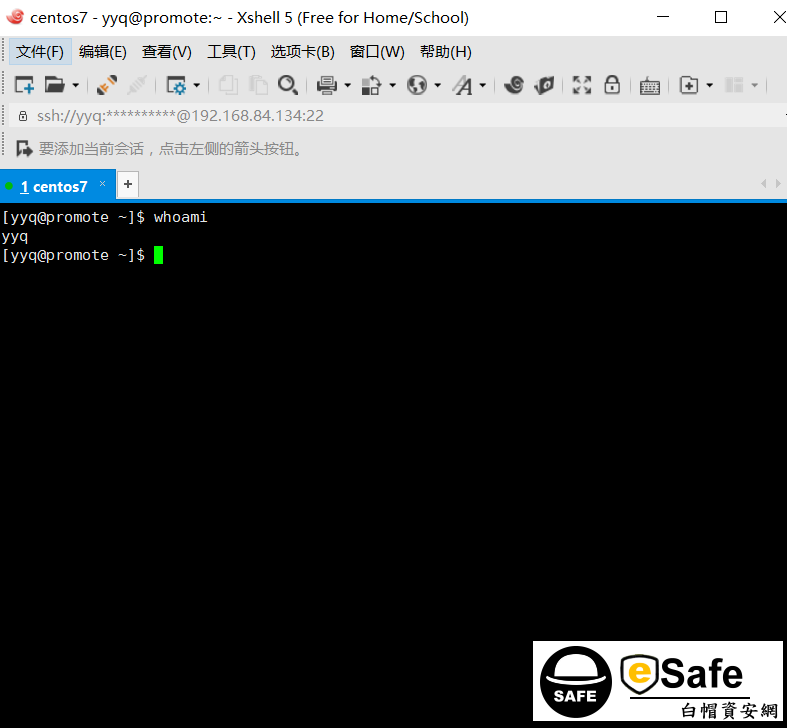Toggle Full screen icon
This screenshot has width=787, height=728.
pos(582,85)
